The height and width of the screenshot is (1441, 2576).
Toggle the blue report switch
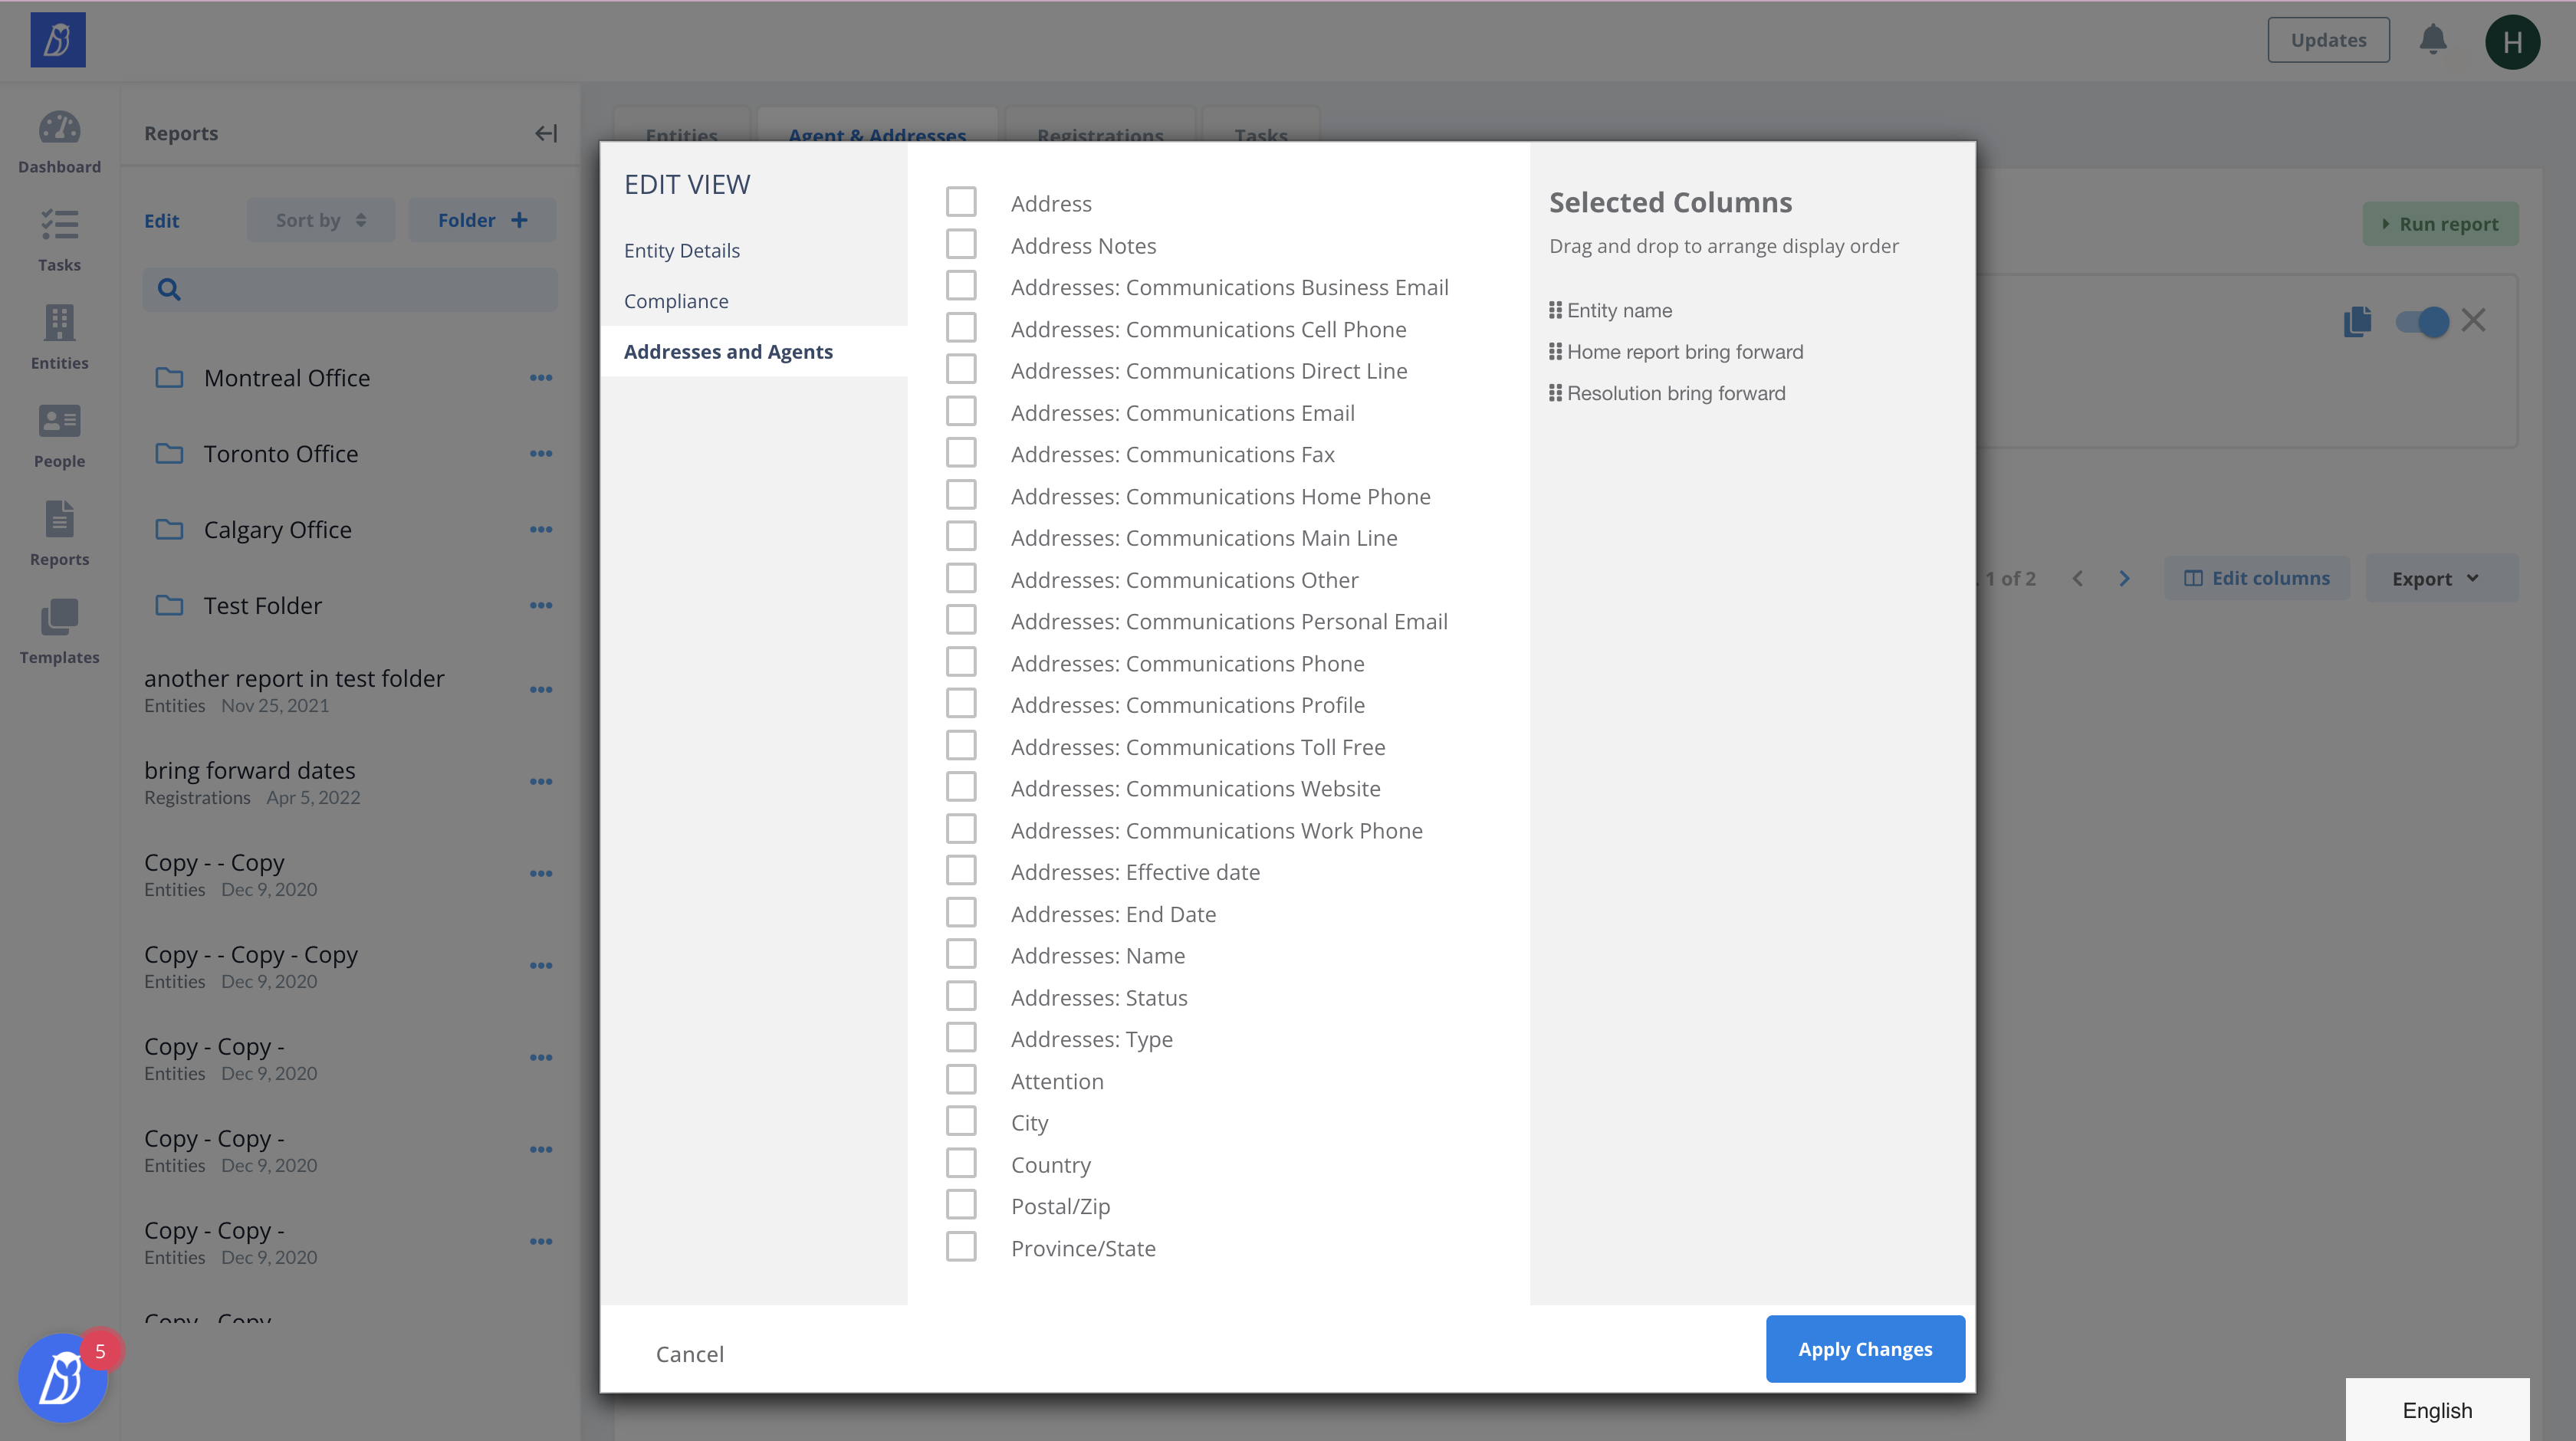[2421, 322]
